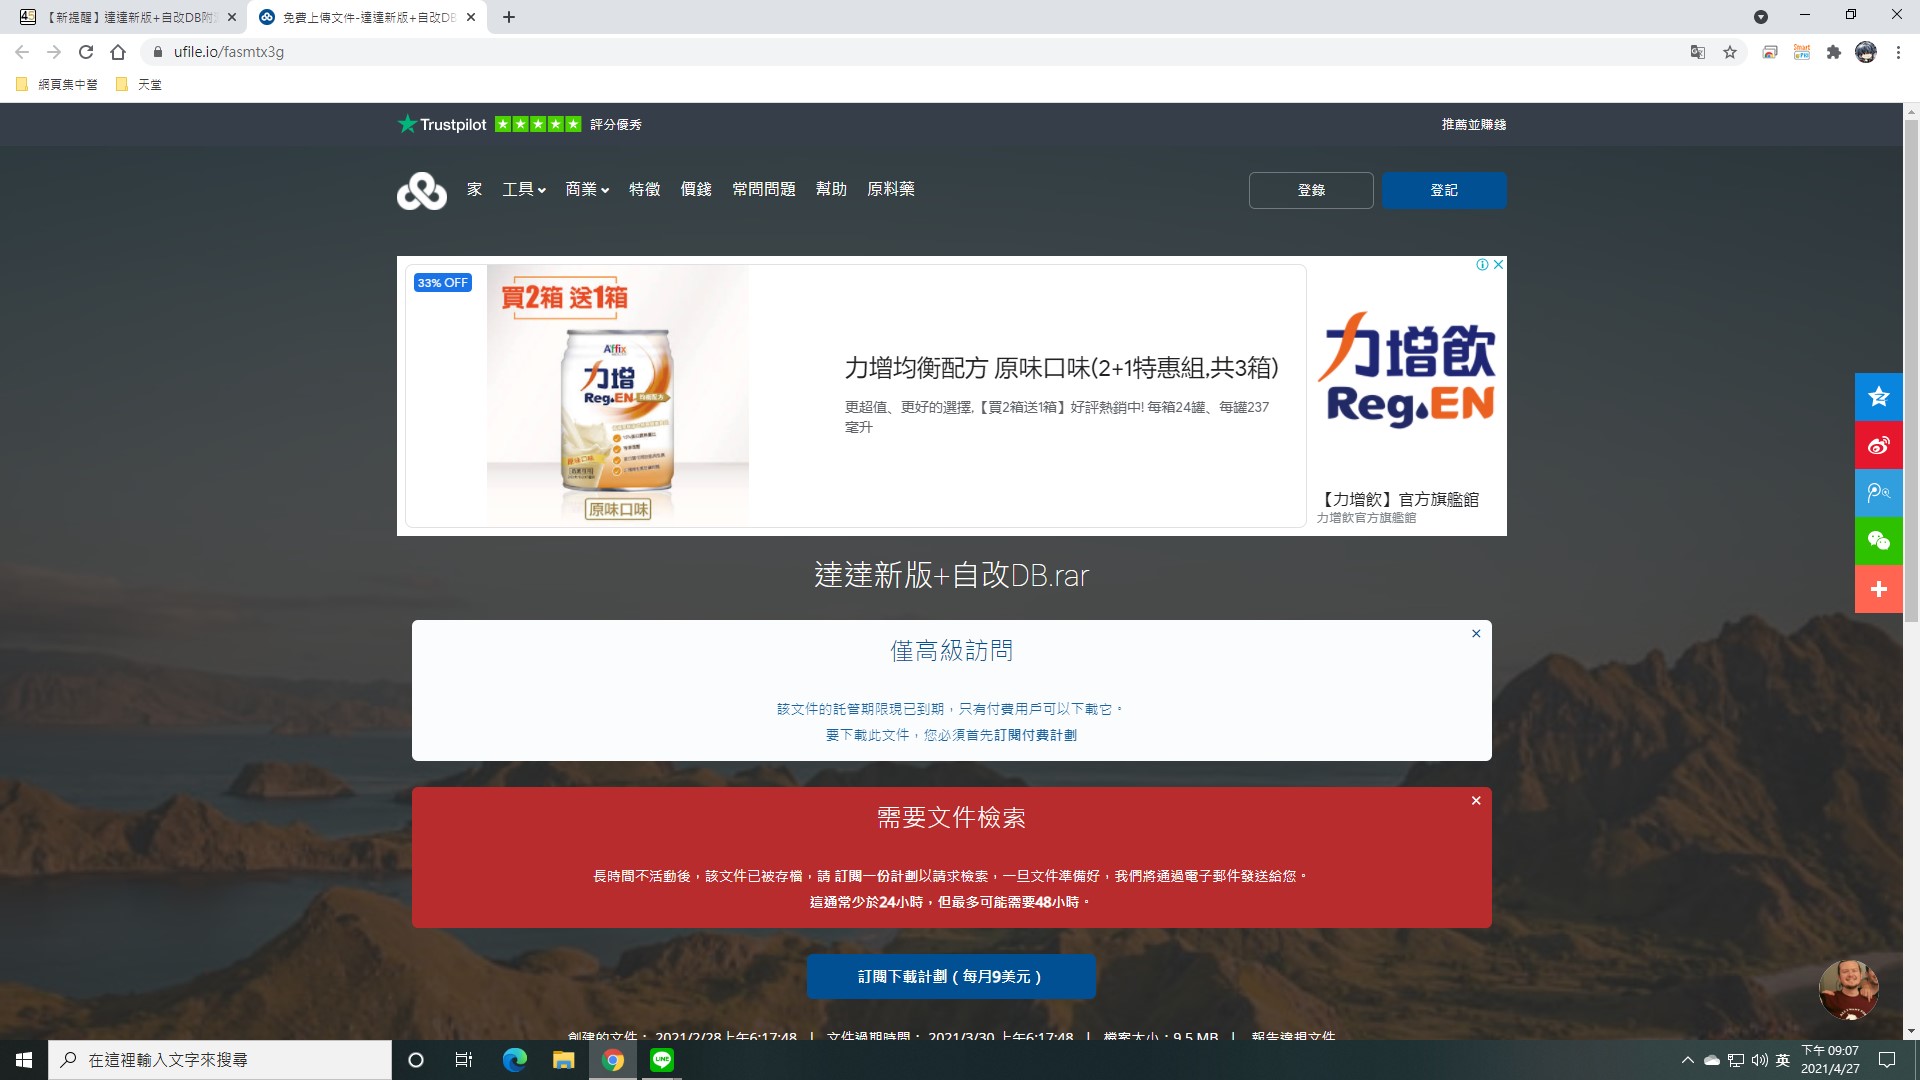The height and width of the screenshot is (1080, 1920).
Task: Open the 價錢 pricing page
Action: coord(696,189)
